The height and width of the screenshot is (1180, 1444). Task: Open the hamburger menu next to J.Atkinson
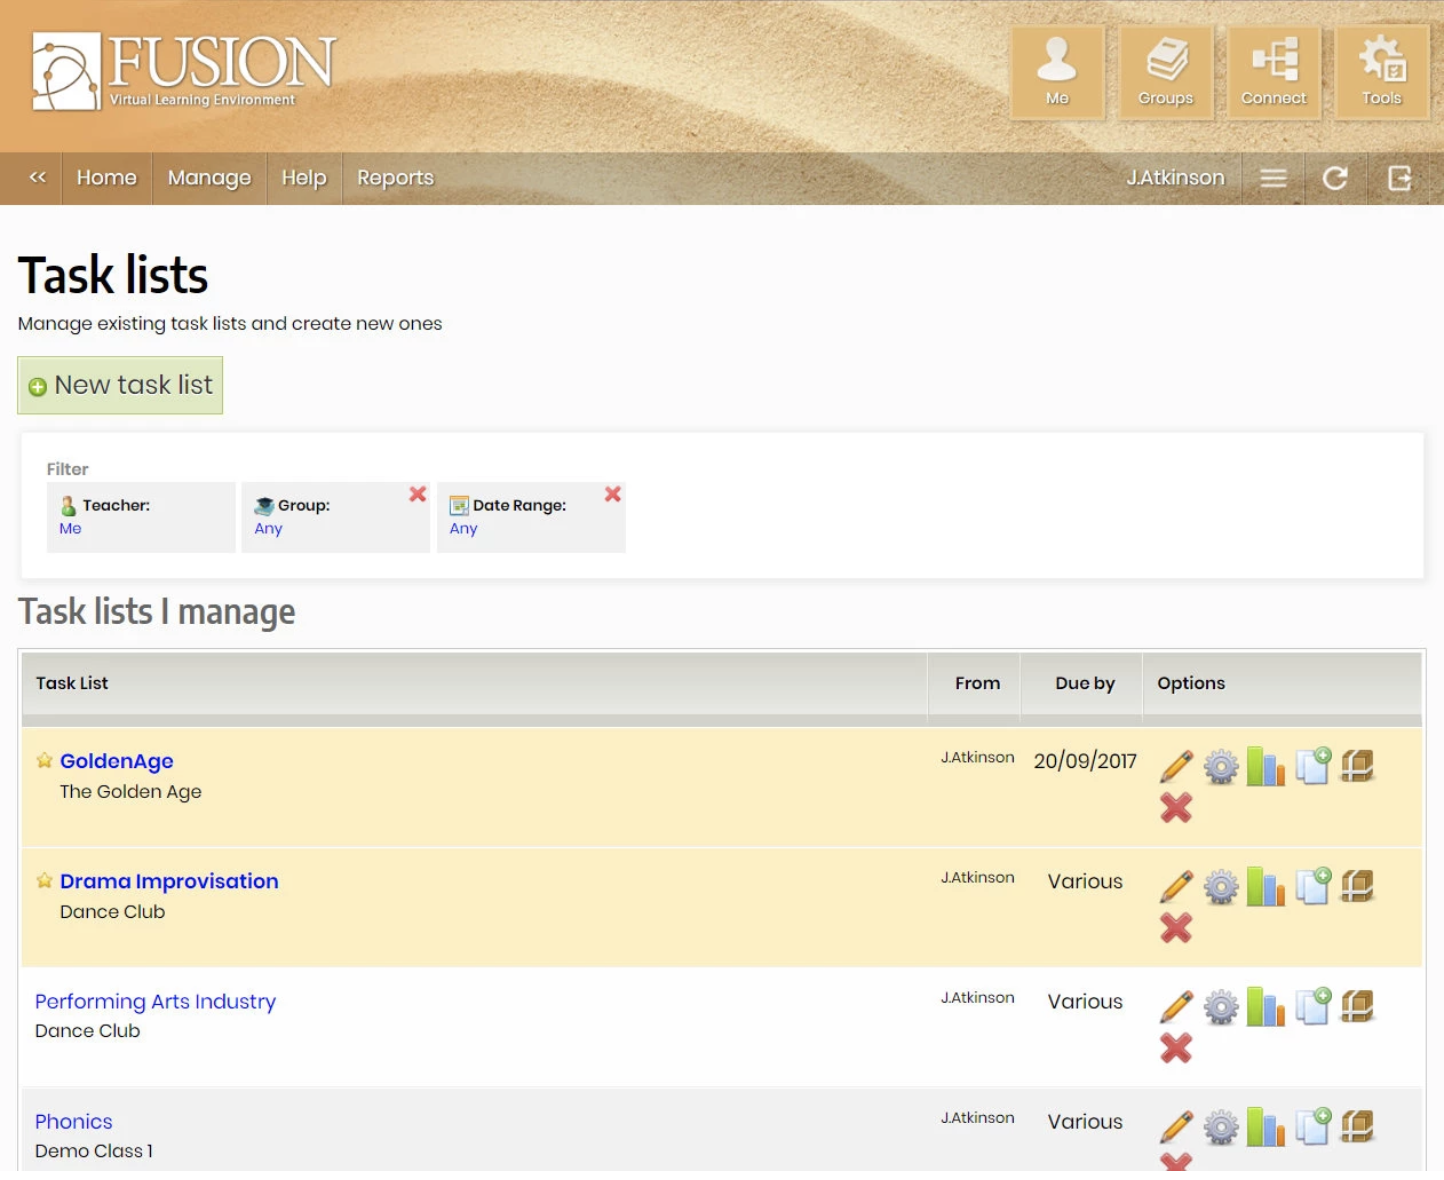(x=1273, y=178)
